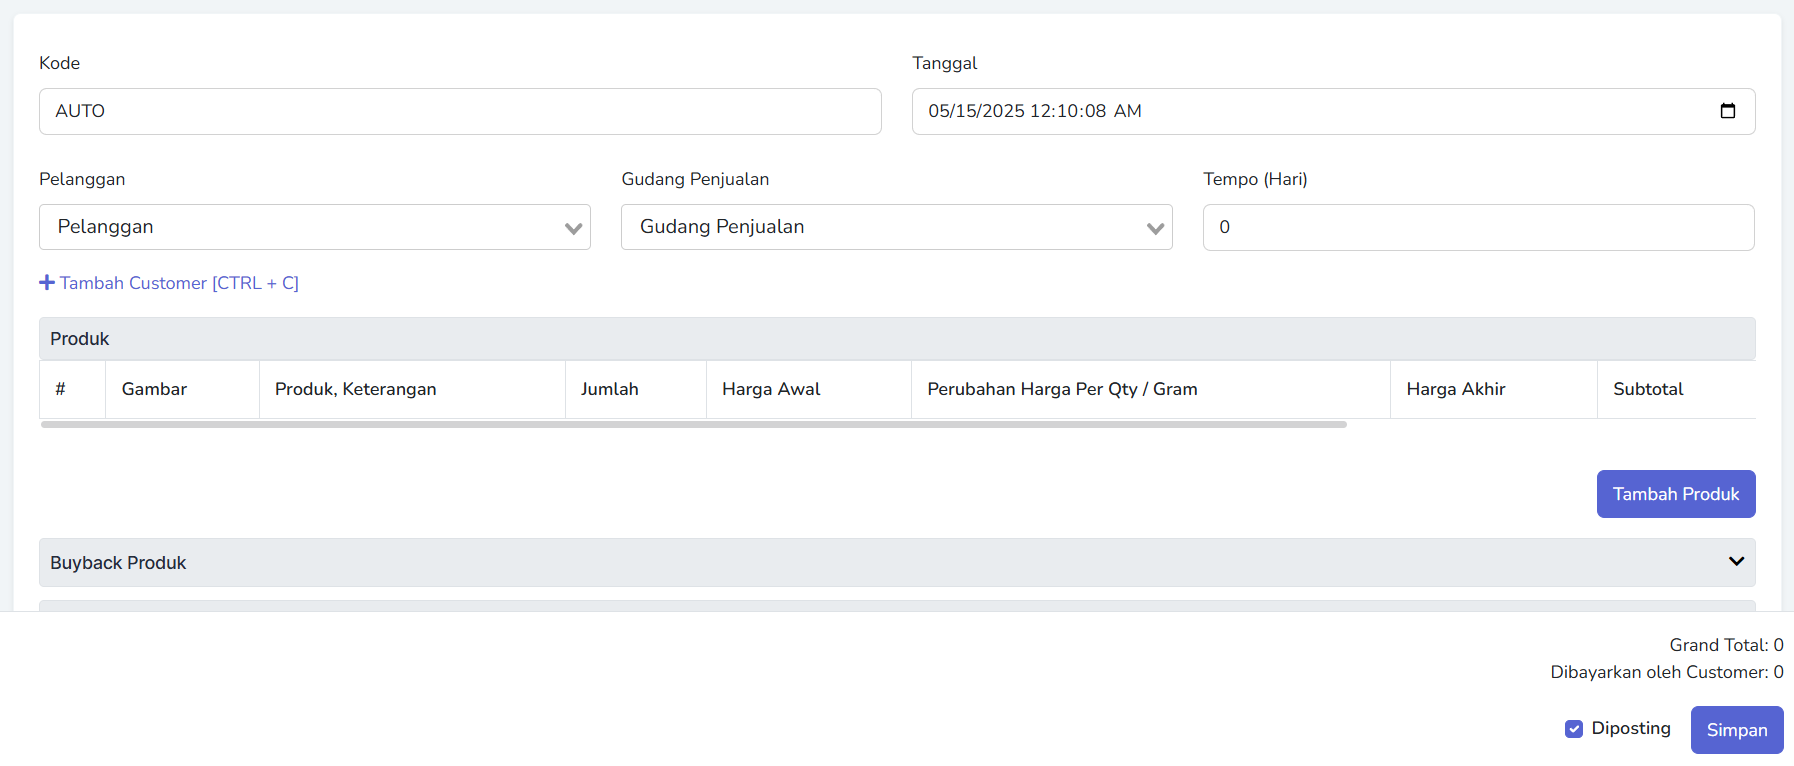1794x766 pixels.
Task: Open the Gudang Penjualan dropdown
Action: pyautogui.click(x=880, y=227)
